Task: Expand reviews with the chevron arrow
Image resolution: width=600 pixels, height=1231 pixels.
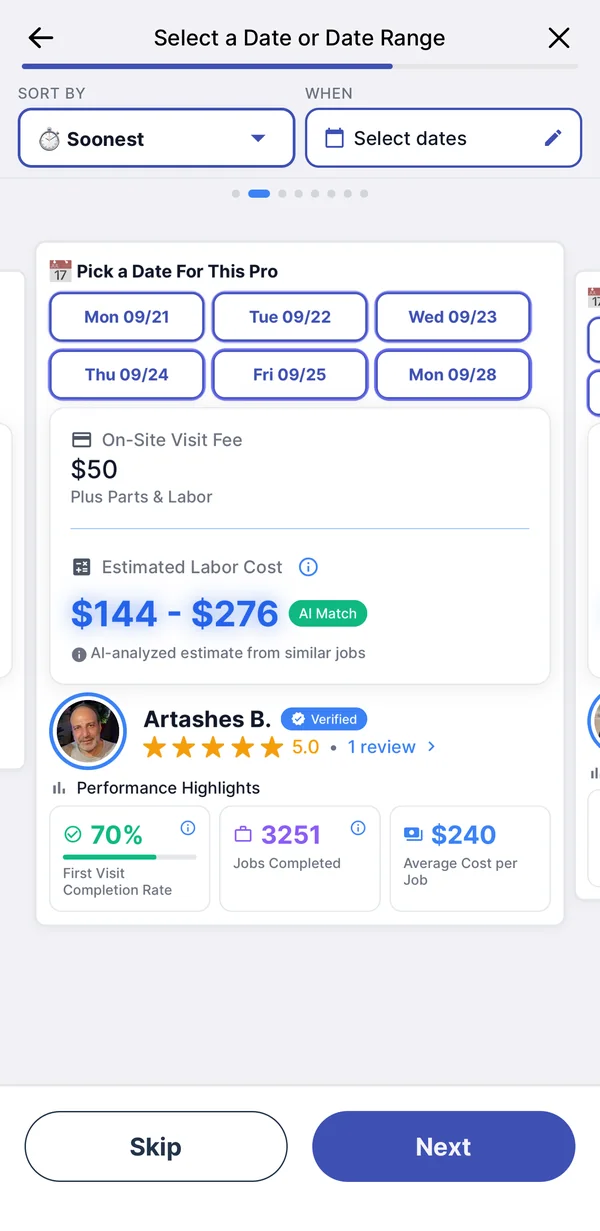Action: (431, 747)
